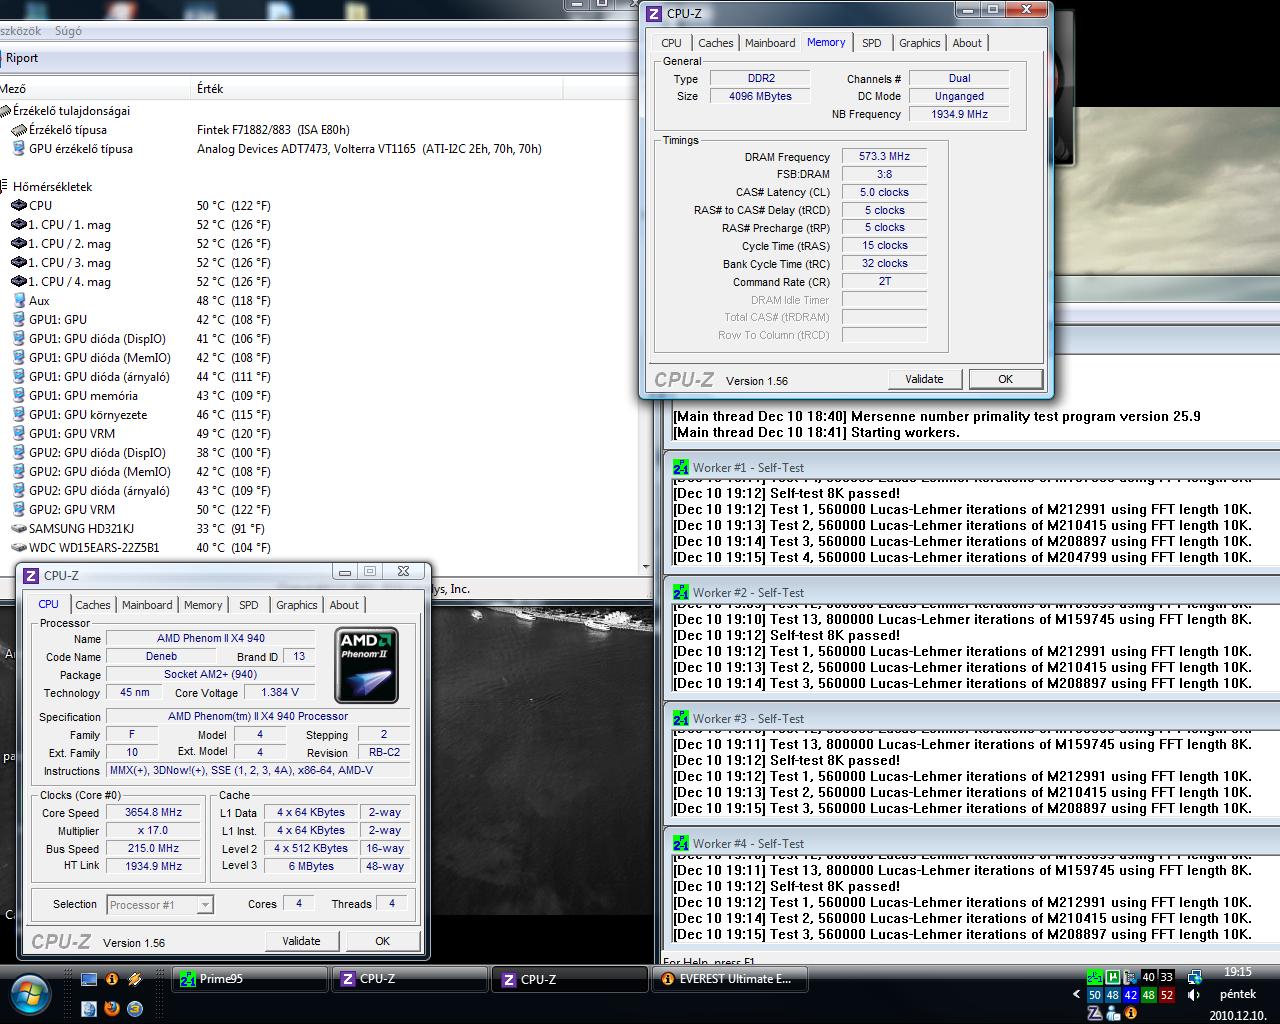The height and width of the screenshot is (1024, 1280).
Task: Open the Windows Start orb
Action: click(30, 994)
